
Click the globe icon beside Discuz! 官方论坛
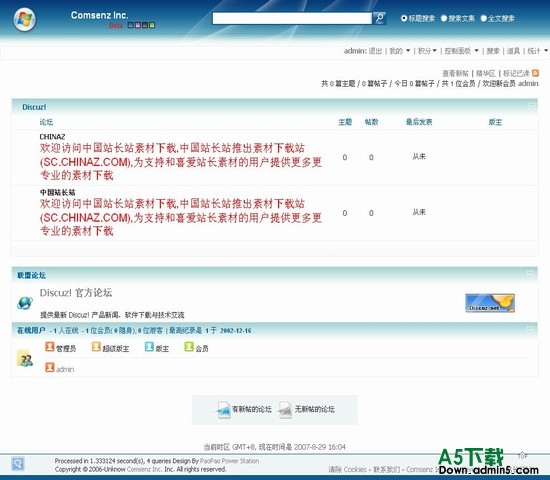click(x=25, y=302)
